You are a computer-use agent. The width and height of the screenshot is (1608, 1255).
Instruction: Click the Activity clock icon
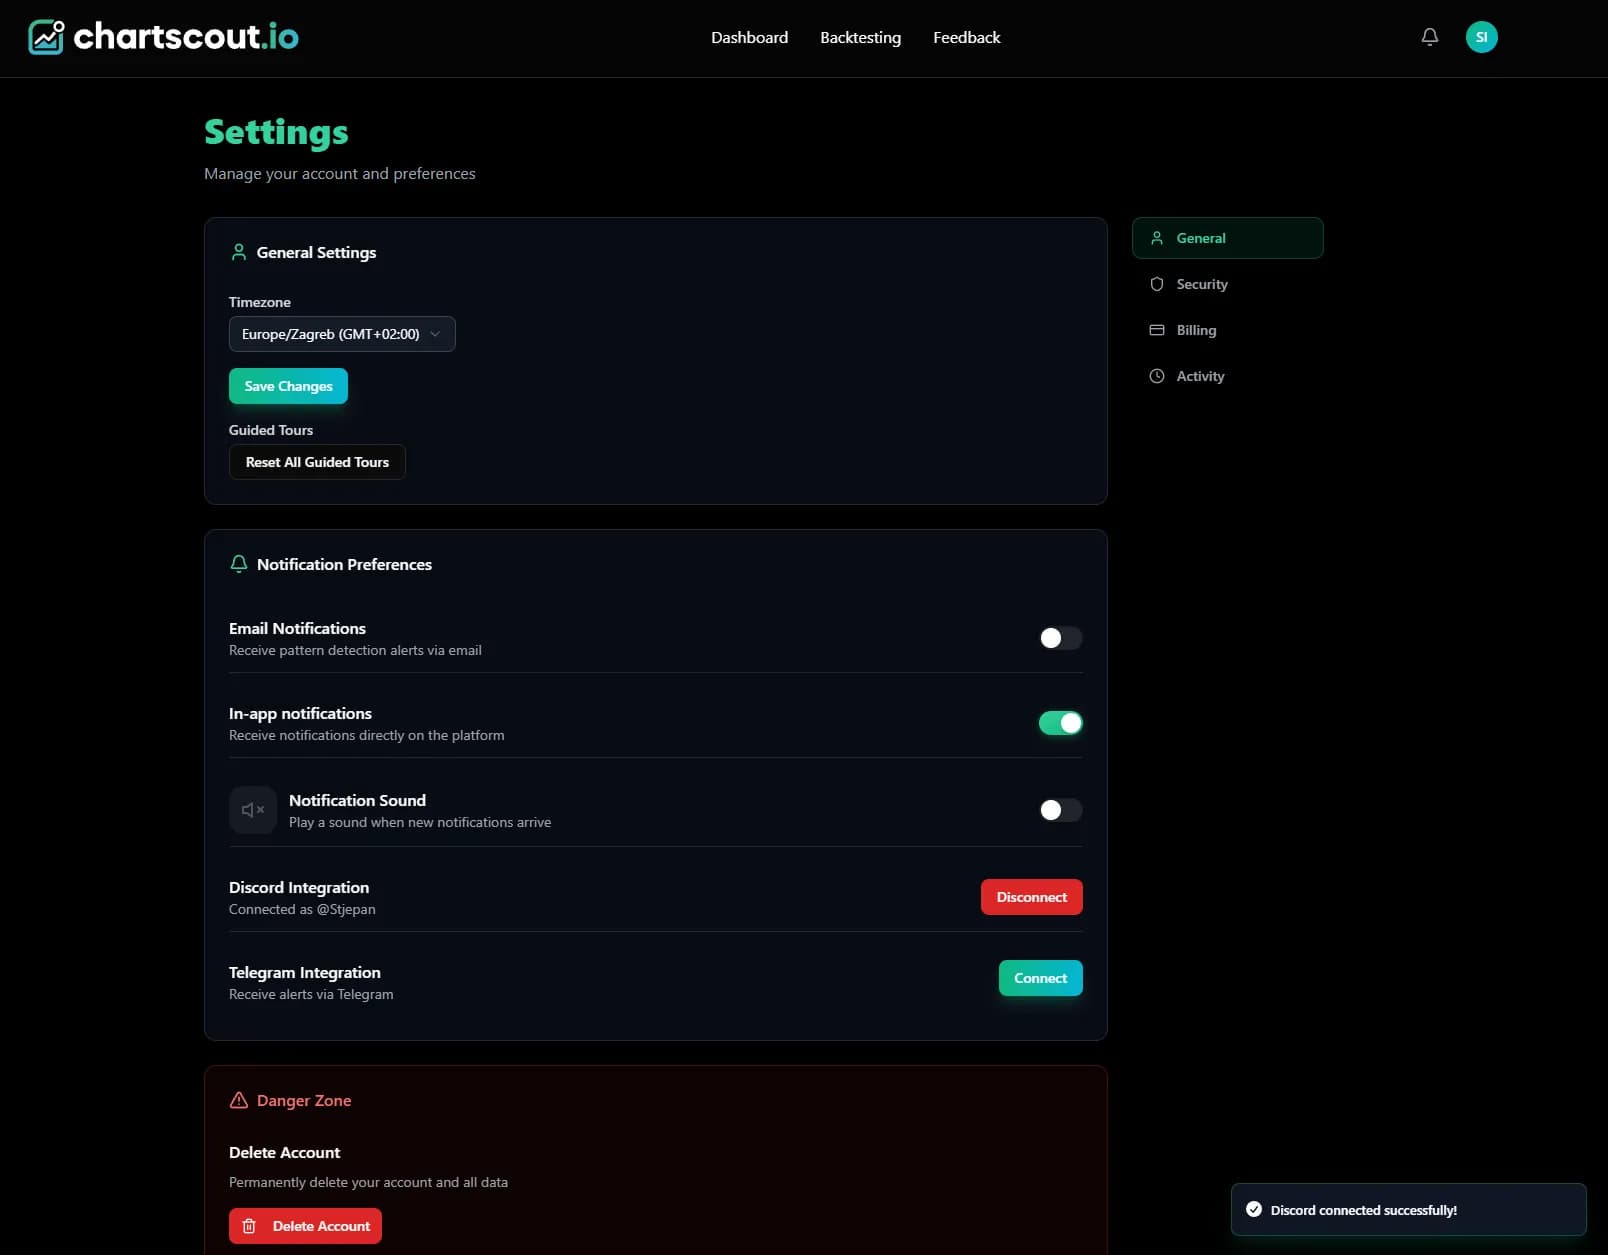1156,376
